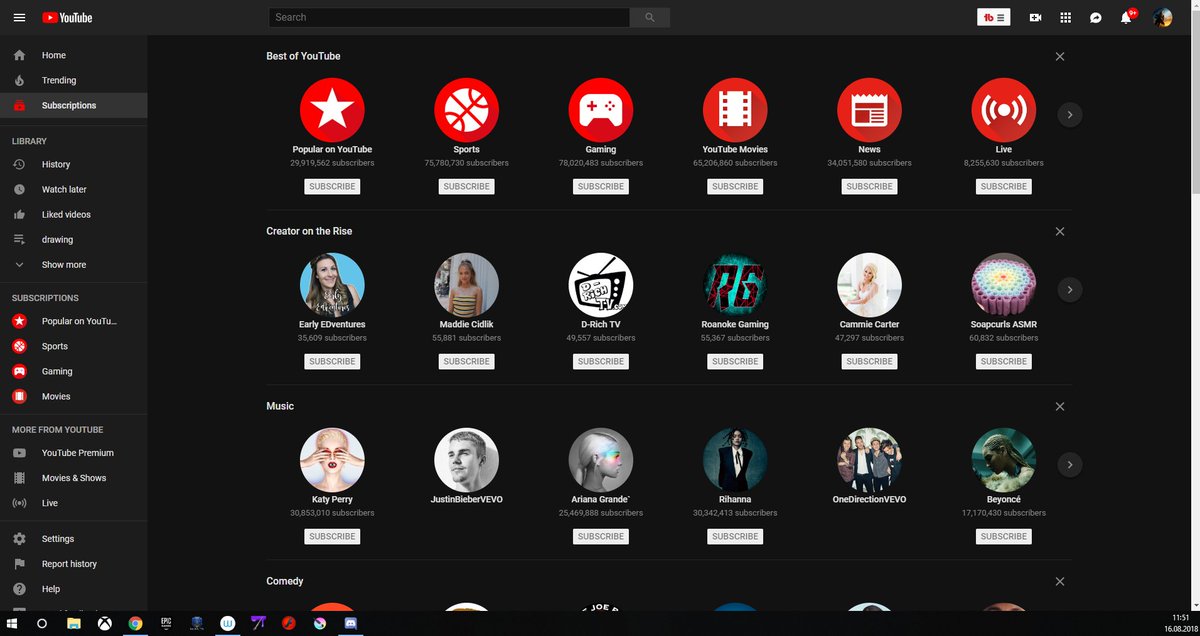Screen dimensions: 1200x636
Task: Open Popular on YouTube subscription in sidebar
Action: tap(73, 321)
